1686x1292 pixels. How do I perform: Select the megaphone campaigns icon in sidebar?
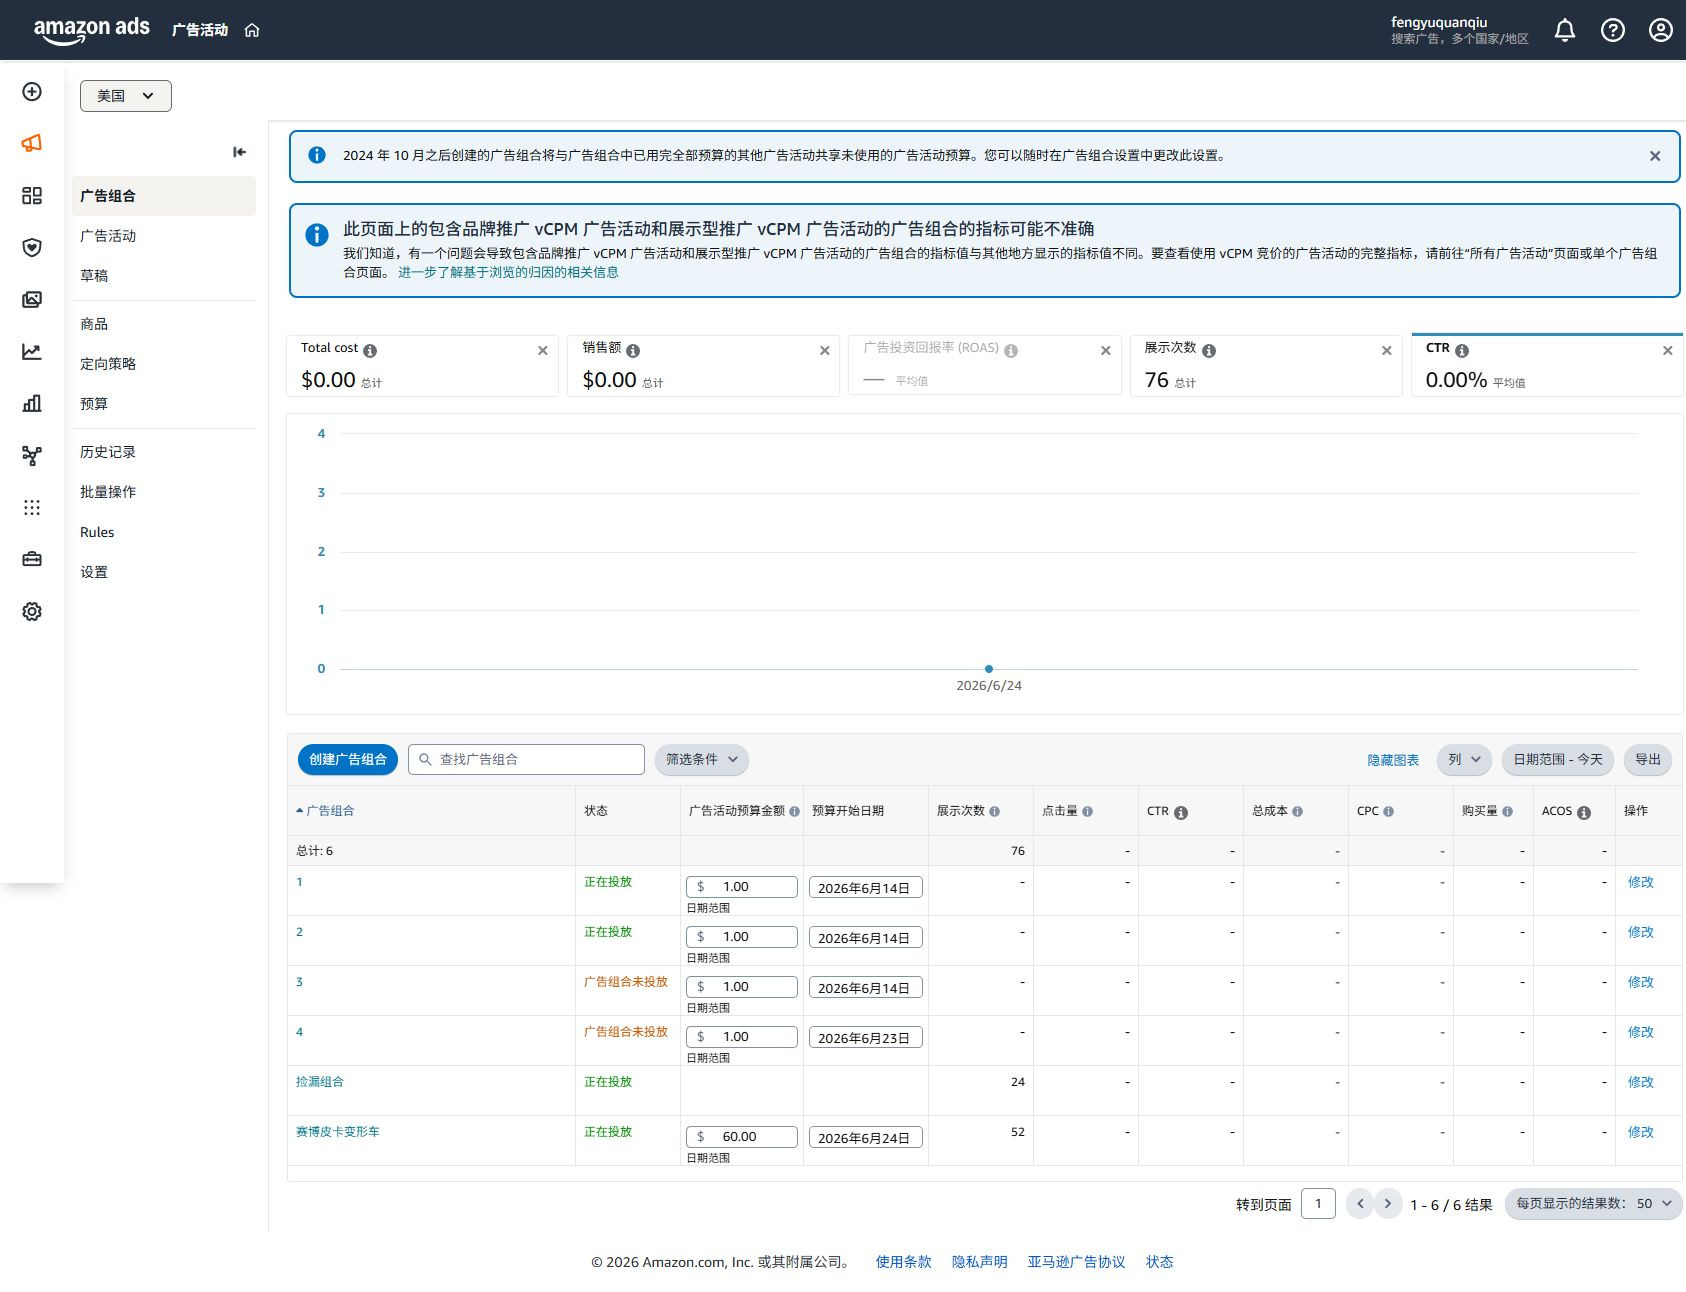[x=32, y=143]
